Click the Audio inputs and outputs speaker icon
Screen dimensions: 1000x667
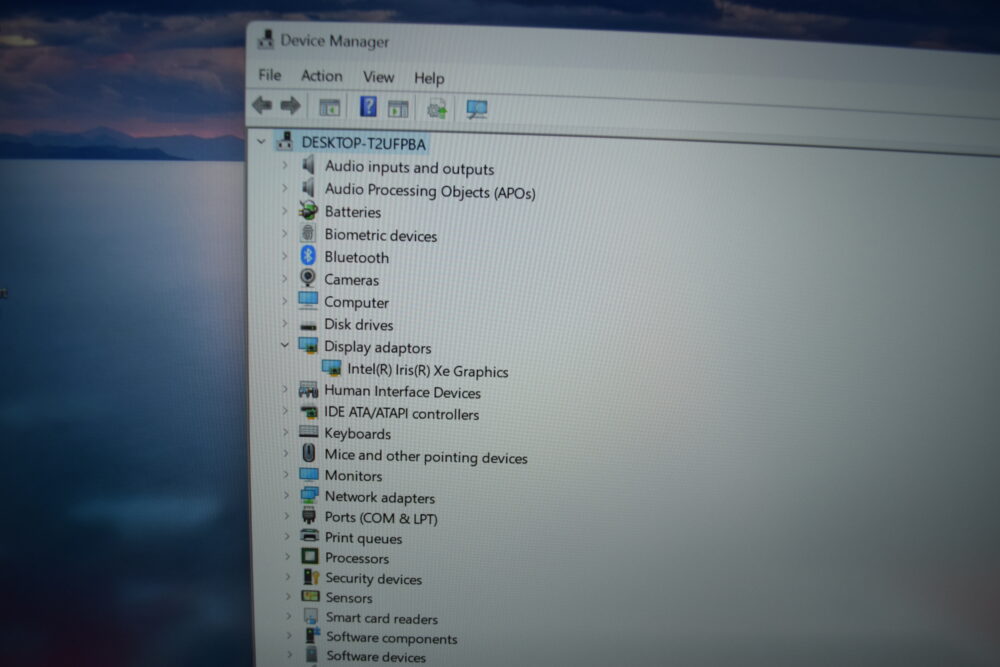(309, 166)
